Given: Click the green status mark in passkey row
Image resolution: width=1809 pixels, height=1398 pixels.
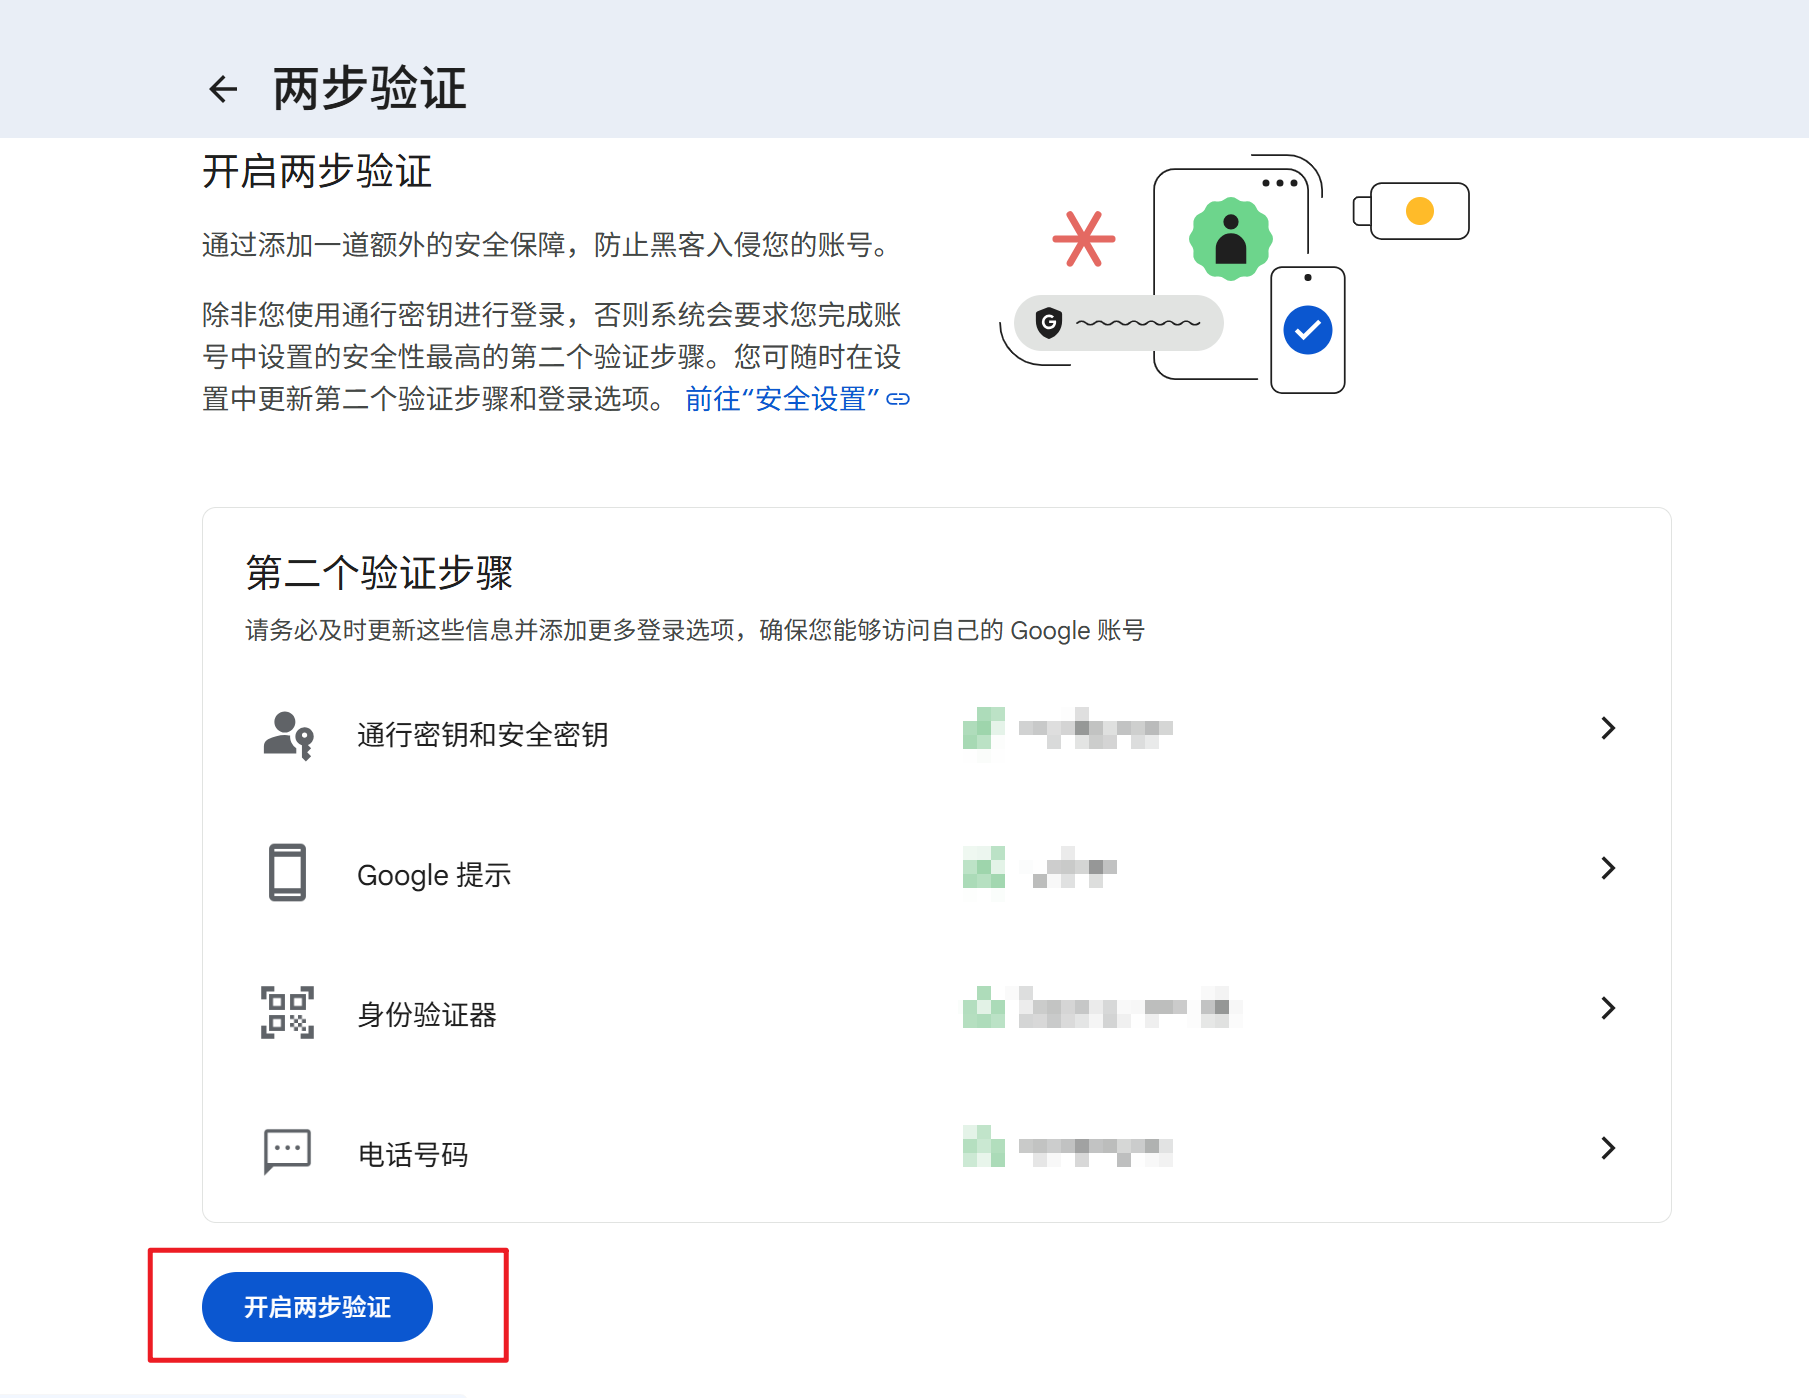Looking at the screenshot, I should tap(984, 730).
